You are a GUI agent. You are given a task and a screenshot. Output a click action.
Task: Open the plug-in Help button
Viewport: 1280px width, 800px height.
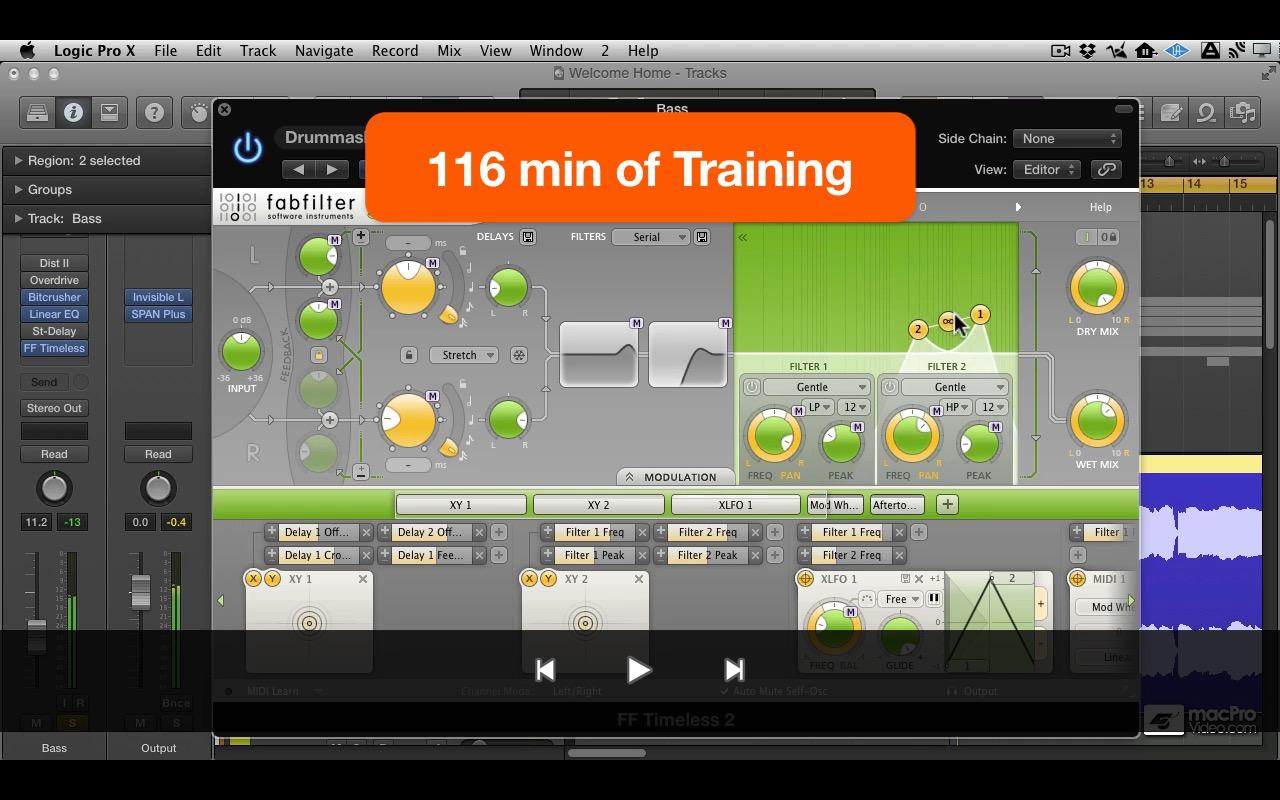click(x=1100, y=207)
